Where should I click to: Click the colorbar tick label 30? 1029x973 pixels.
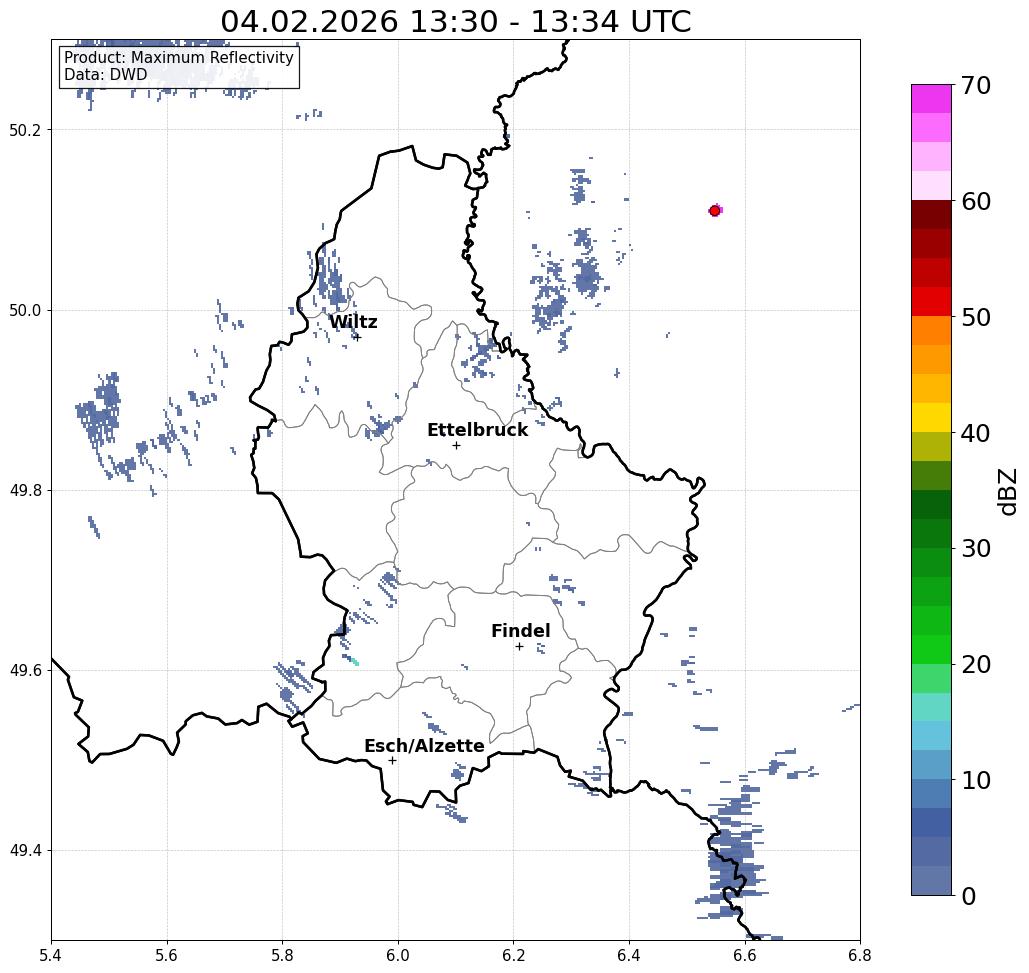point(975,549)
